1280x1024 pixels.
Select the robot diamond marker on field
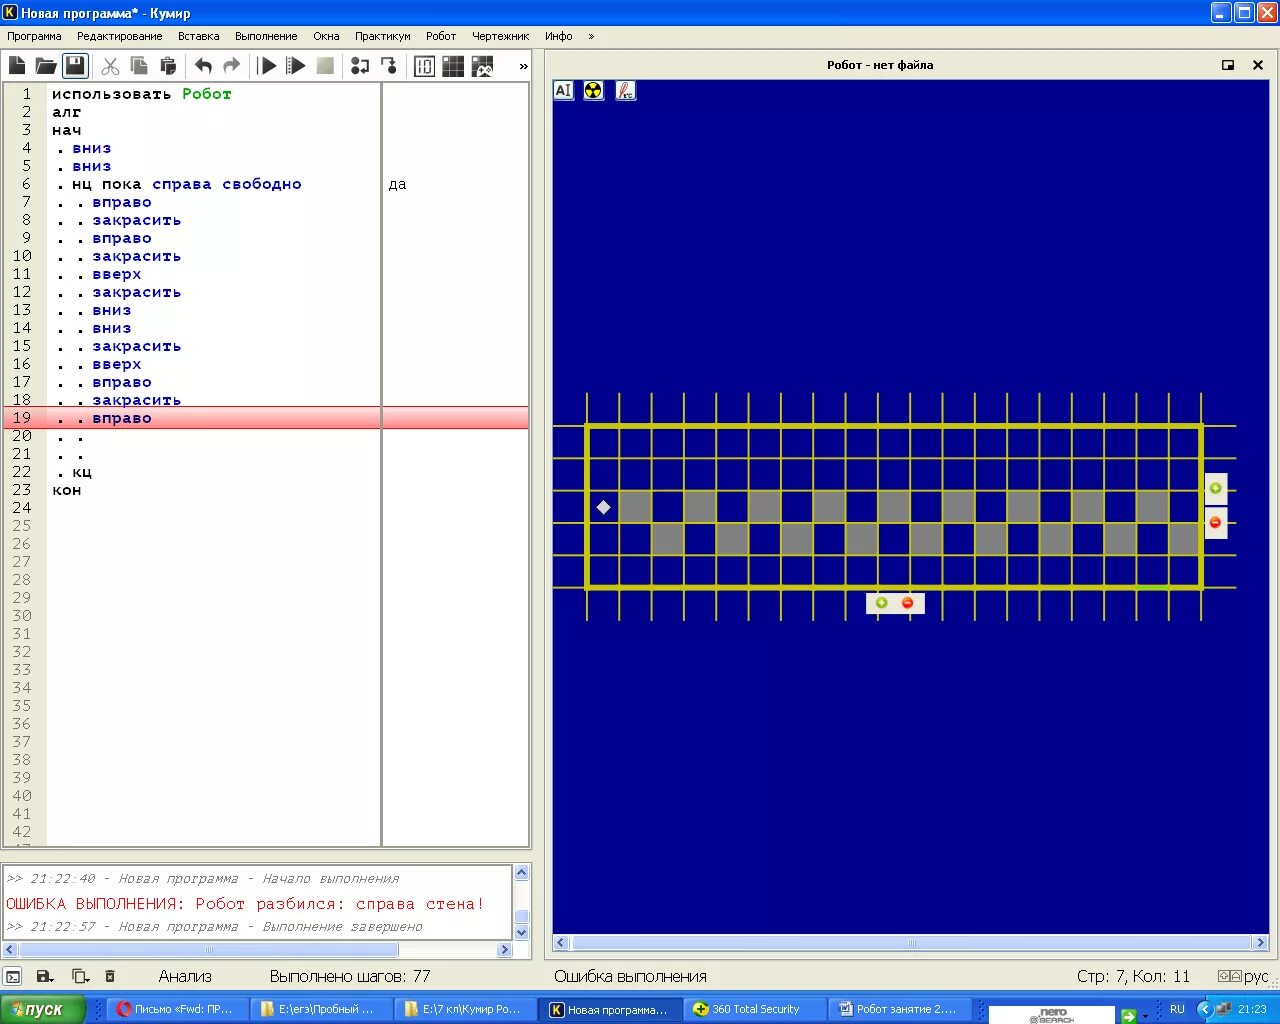[603, 507]
